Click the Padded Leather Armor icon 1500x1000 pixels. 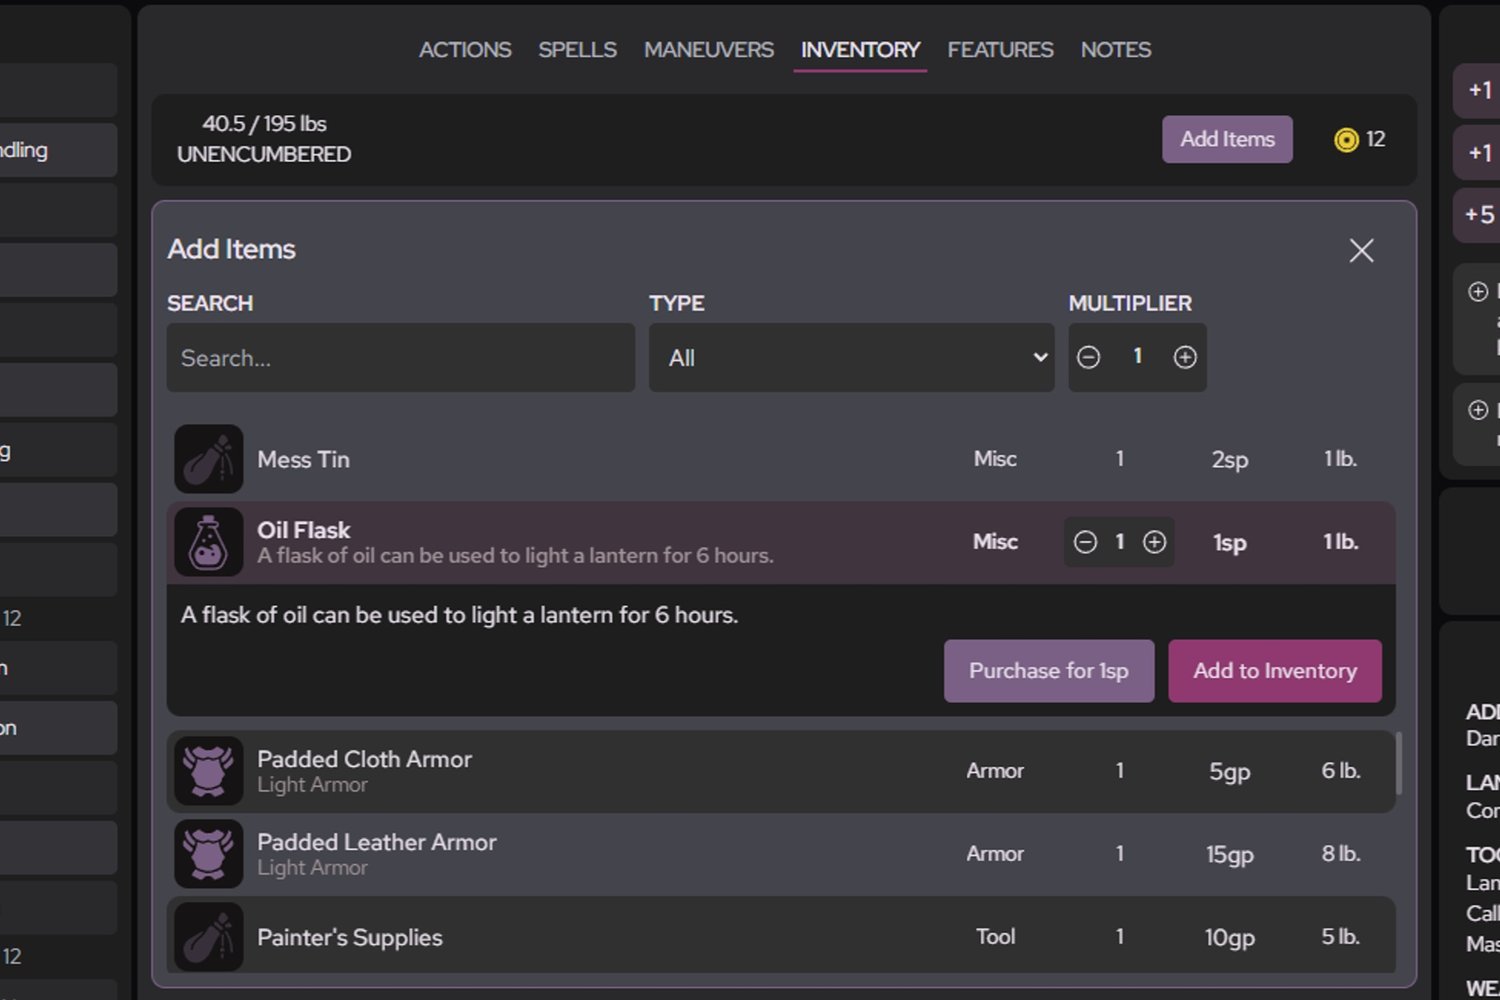[x=208, y=854]
